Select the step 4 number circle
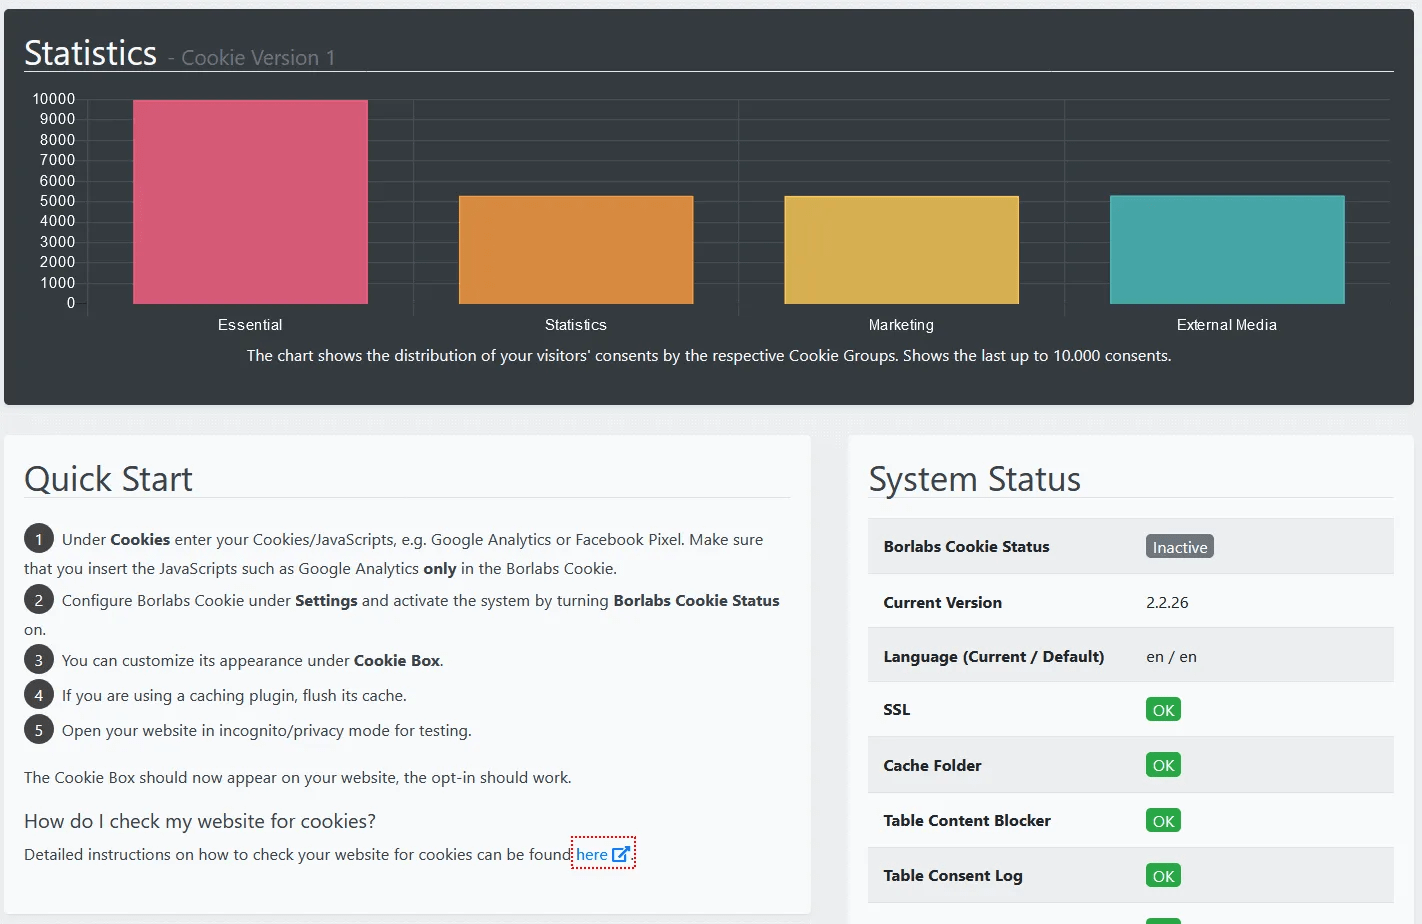1422x924 pixels. [39, 695]
